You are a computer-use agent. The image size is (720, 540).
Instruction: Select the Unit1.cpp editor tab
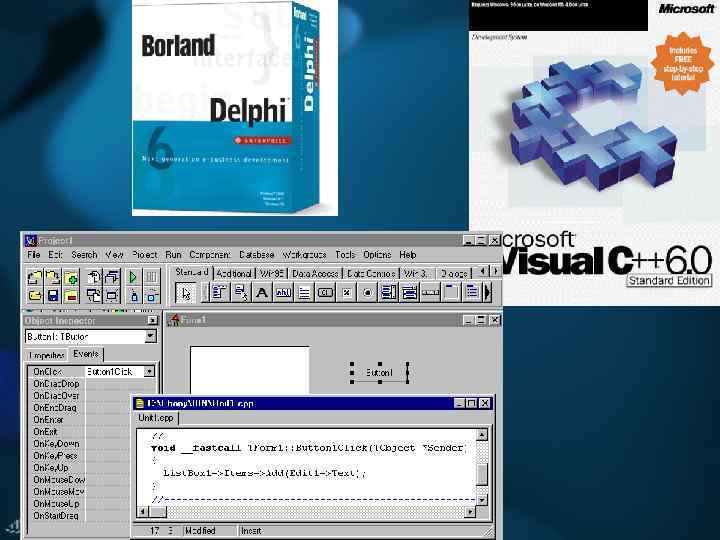pyautogui.click(x=156, y=418)
